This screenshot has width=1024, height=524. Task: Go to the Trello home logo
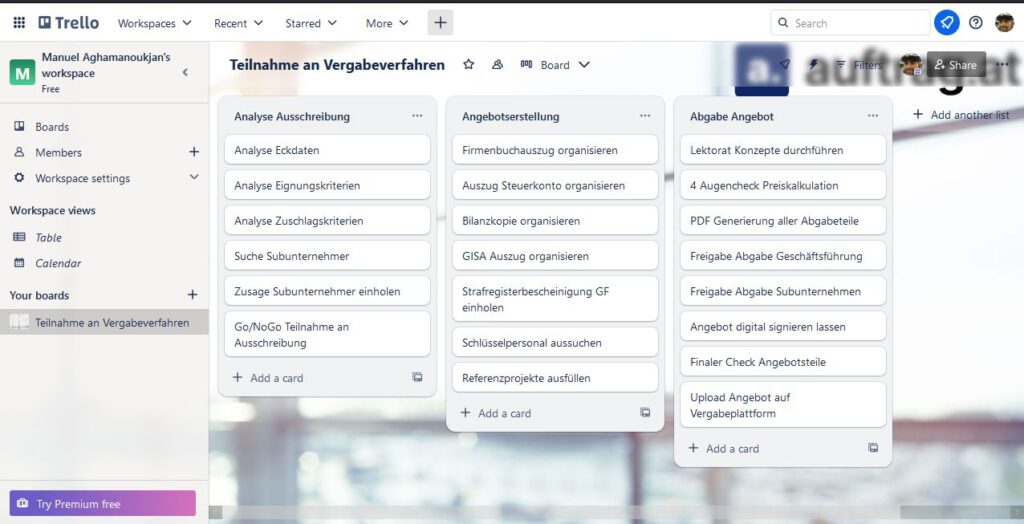[x=69, y=23]
